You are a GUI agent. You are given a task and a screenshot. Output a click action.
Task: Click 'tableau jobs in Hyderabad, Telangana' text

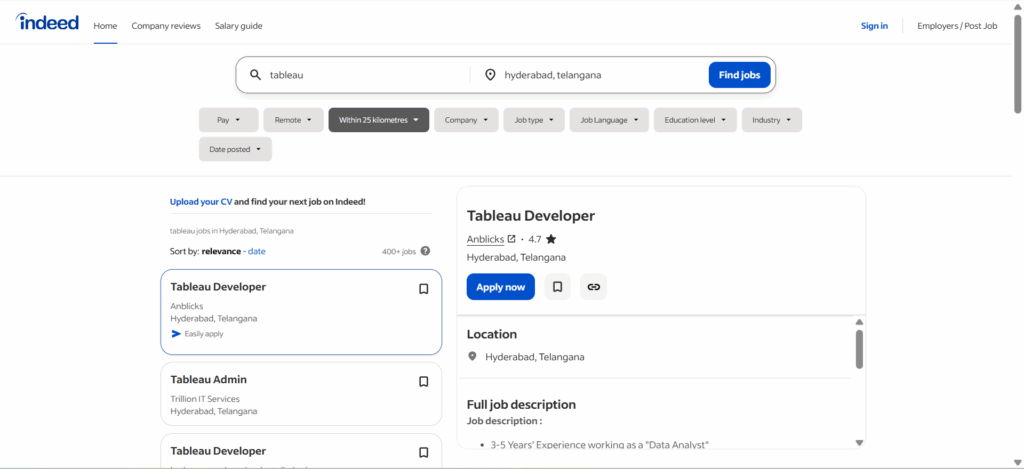[x=232, y=231]
